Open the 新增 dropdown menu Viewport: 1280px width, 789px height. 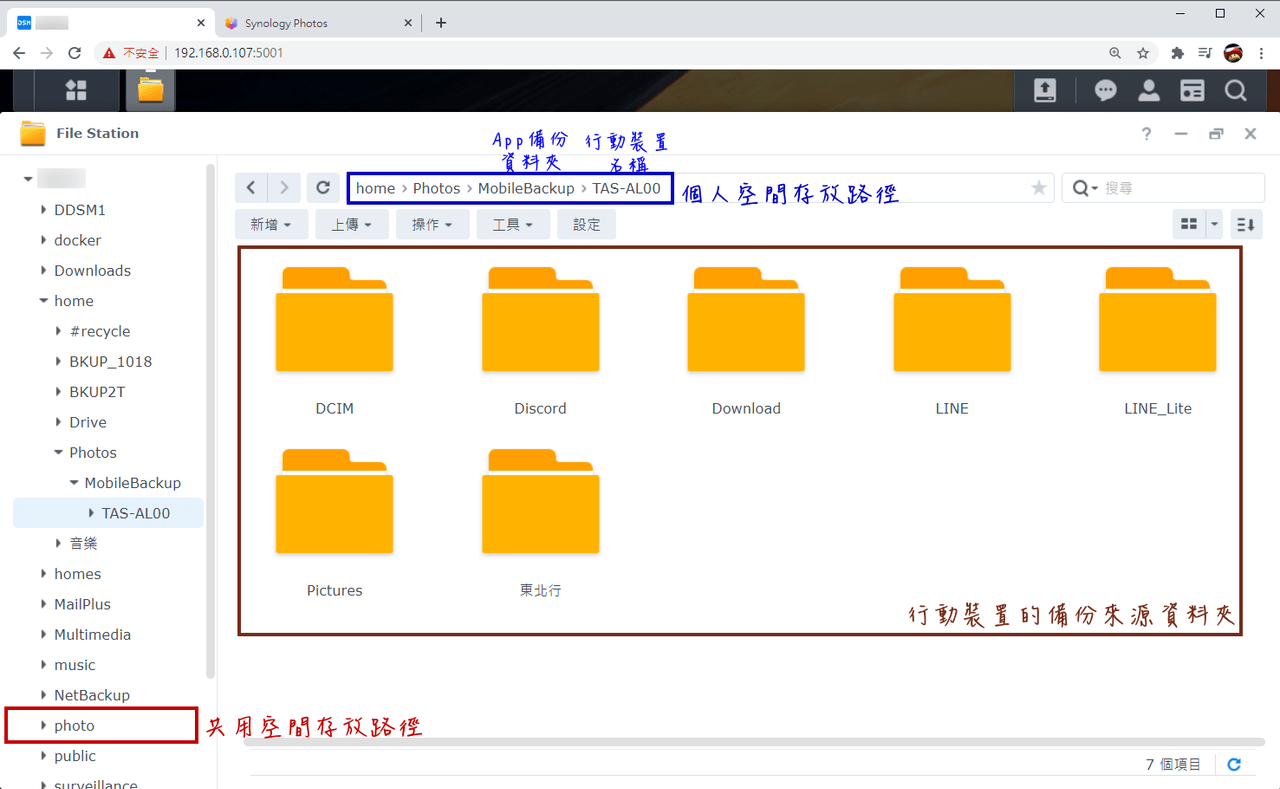[270, 224]
